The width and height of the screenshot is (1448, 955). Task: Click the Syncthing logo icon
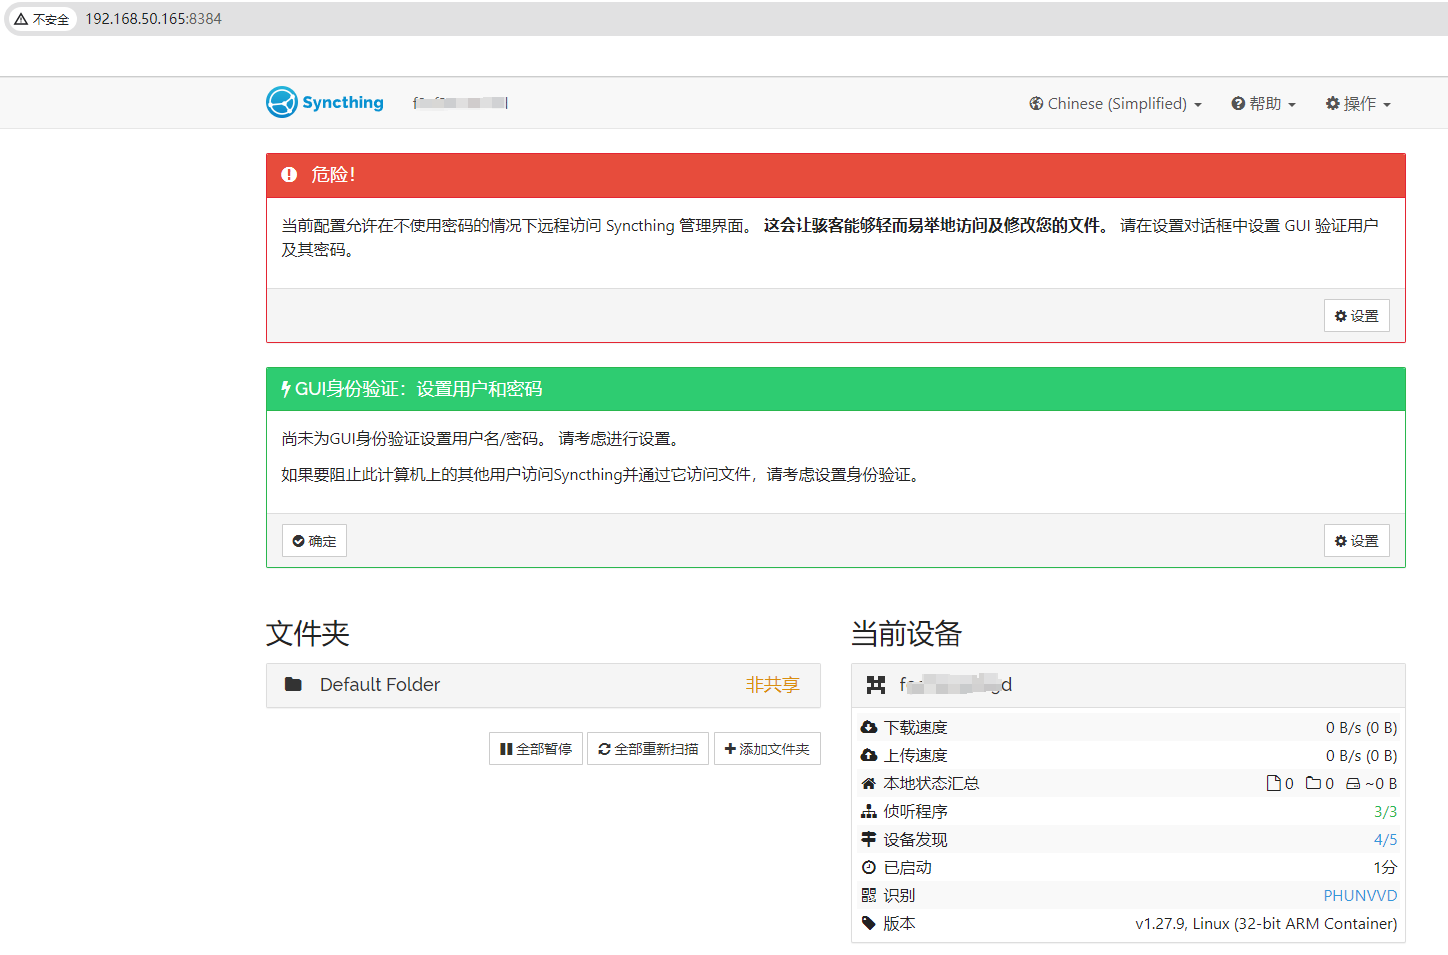click(282, 102)
